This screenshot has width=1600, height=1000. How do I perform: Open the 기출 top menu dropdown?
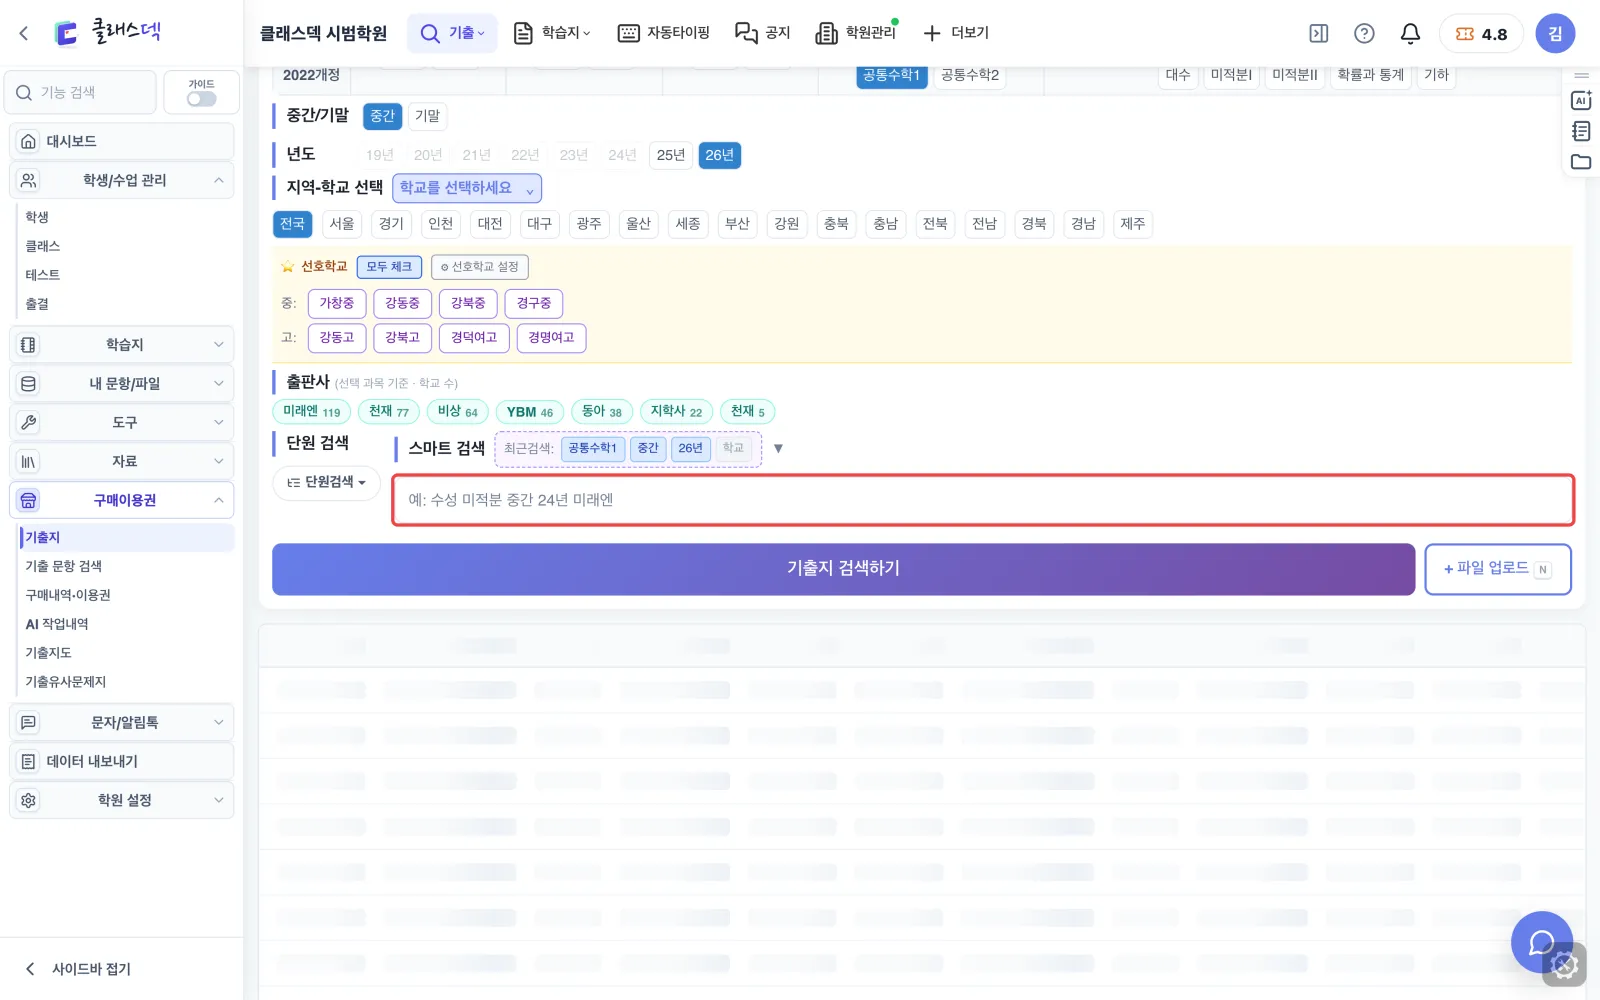click(452, 33)
